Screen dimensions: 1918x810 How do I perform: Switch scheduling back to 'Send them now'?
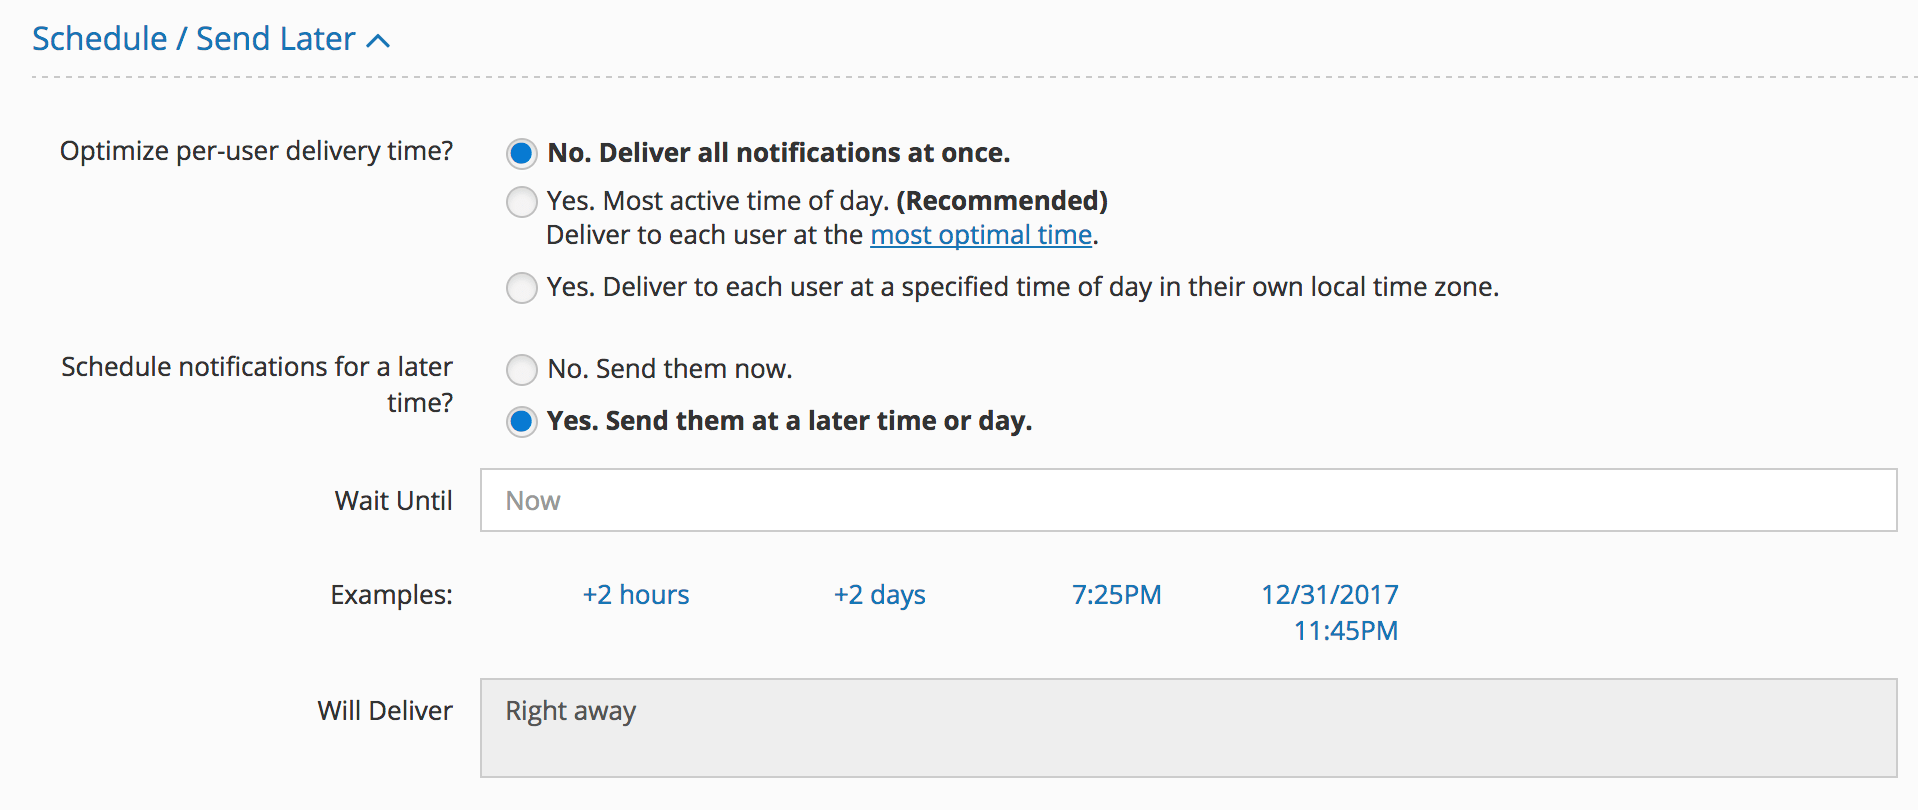(x=521, y=369)
